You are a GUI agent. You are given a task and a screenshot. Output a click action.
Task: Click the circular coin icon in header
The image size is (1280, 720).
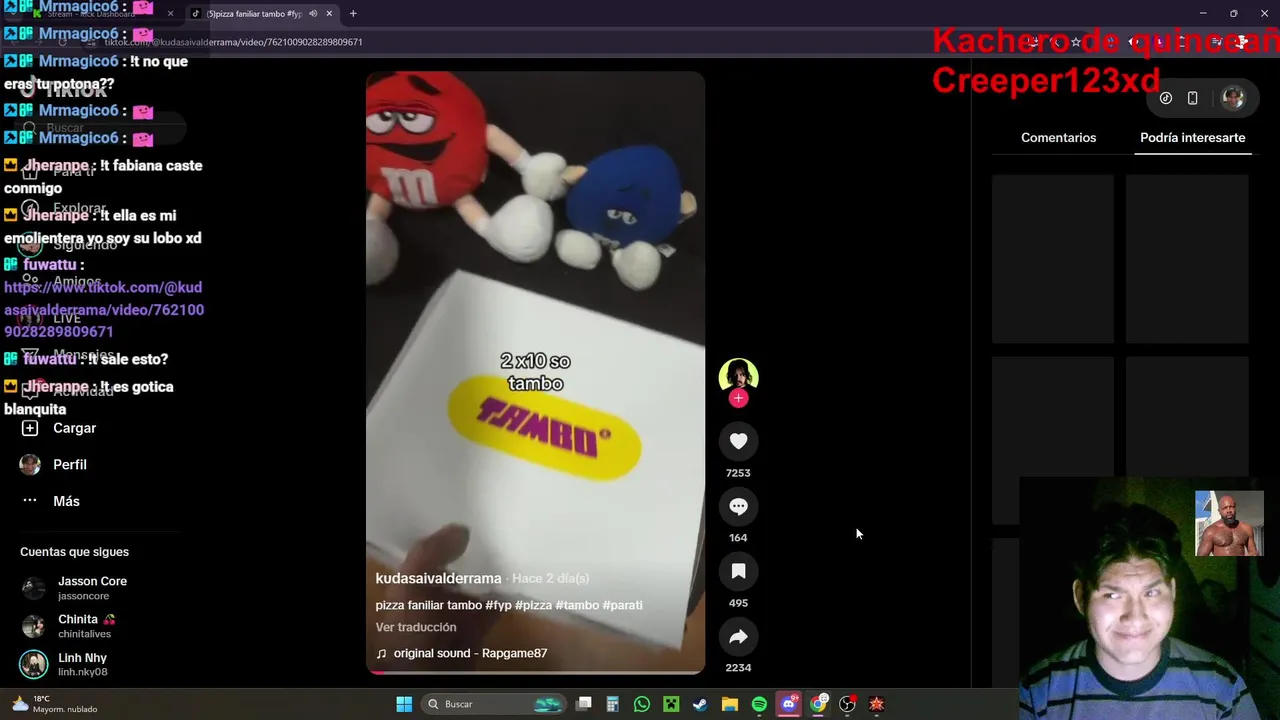[x=1166, y=98]
